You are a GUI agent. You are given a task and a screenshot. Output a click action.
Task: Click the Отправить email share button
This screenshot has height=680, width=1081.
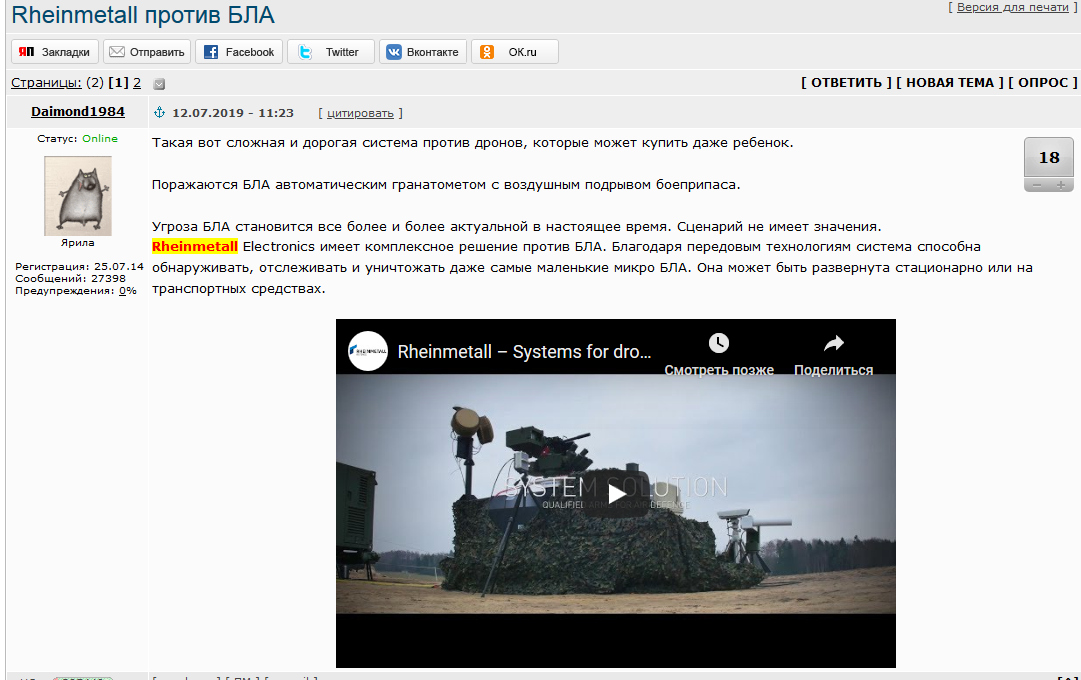(147, 52)
